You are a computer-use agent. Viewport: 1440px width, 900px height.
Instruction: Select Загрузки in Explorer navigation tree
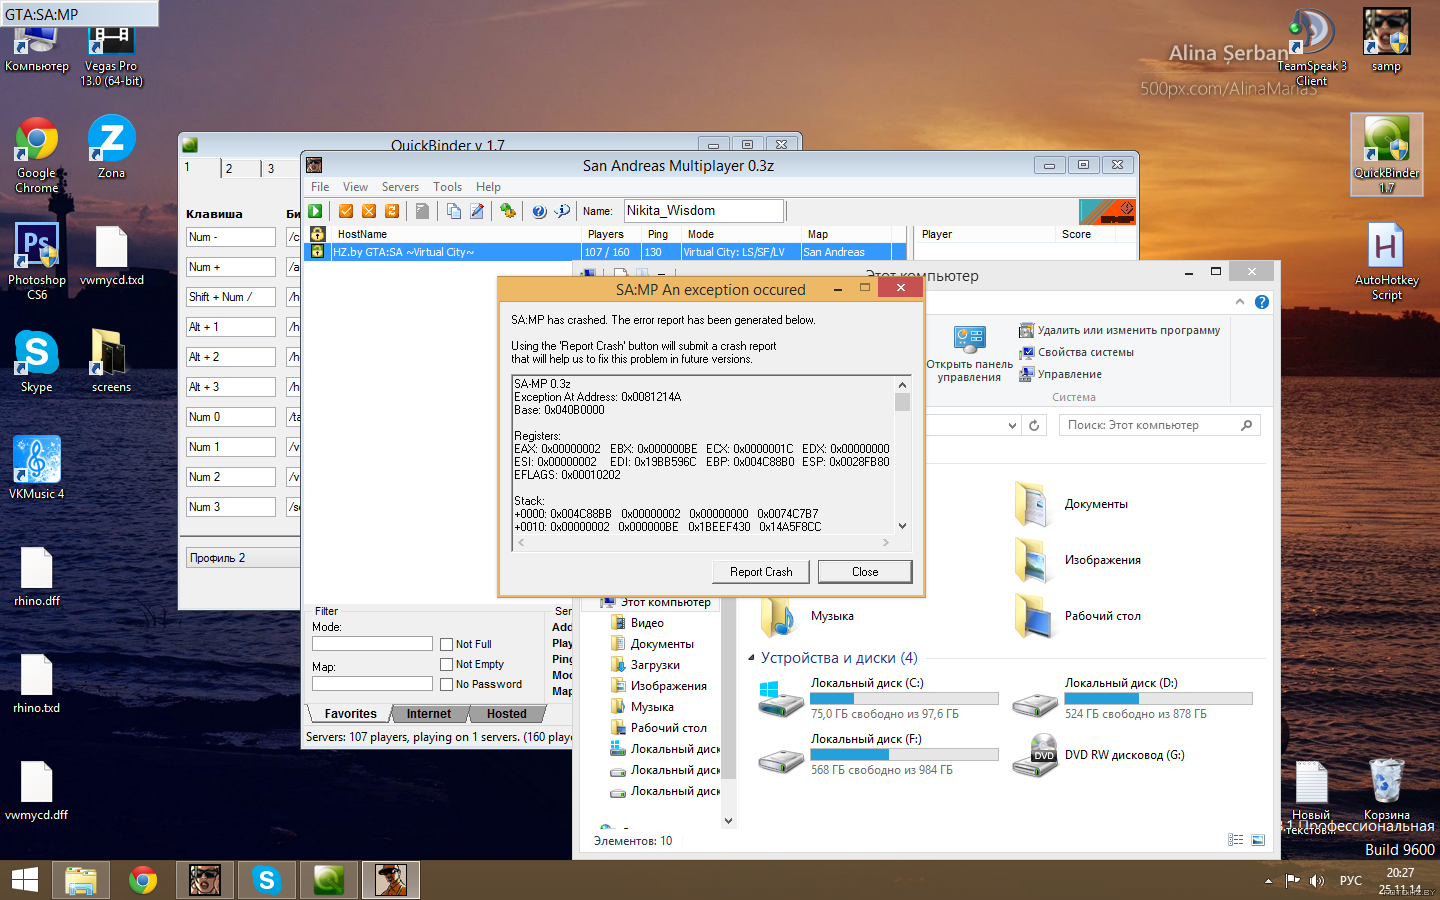[655, 665]
